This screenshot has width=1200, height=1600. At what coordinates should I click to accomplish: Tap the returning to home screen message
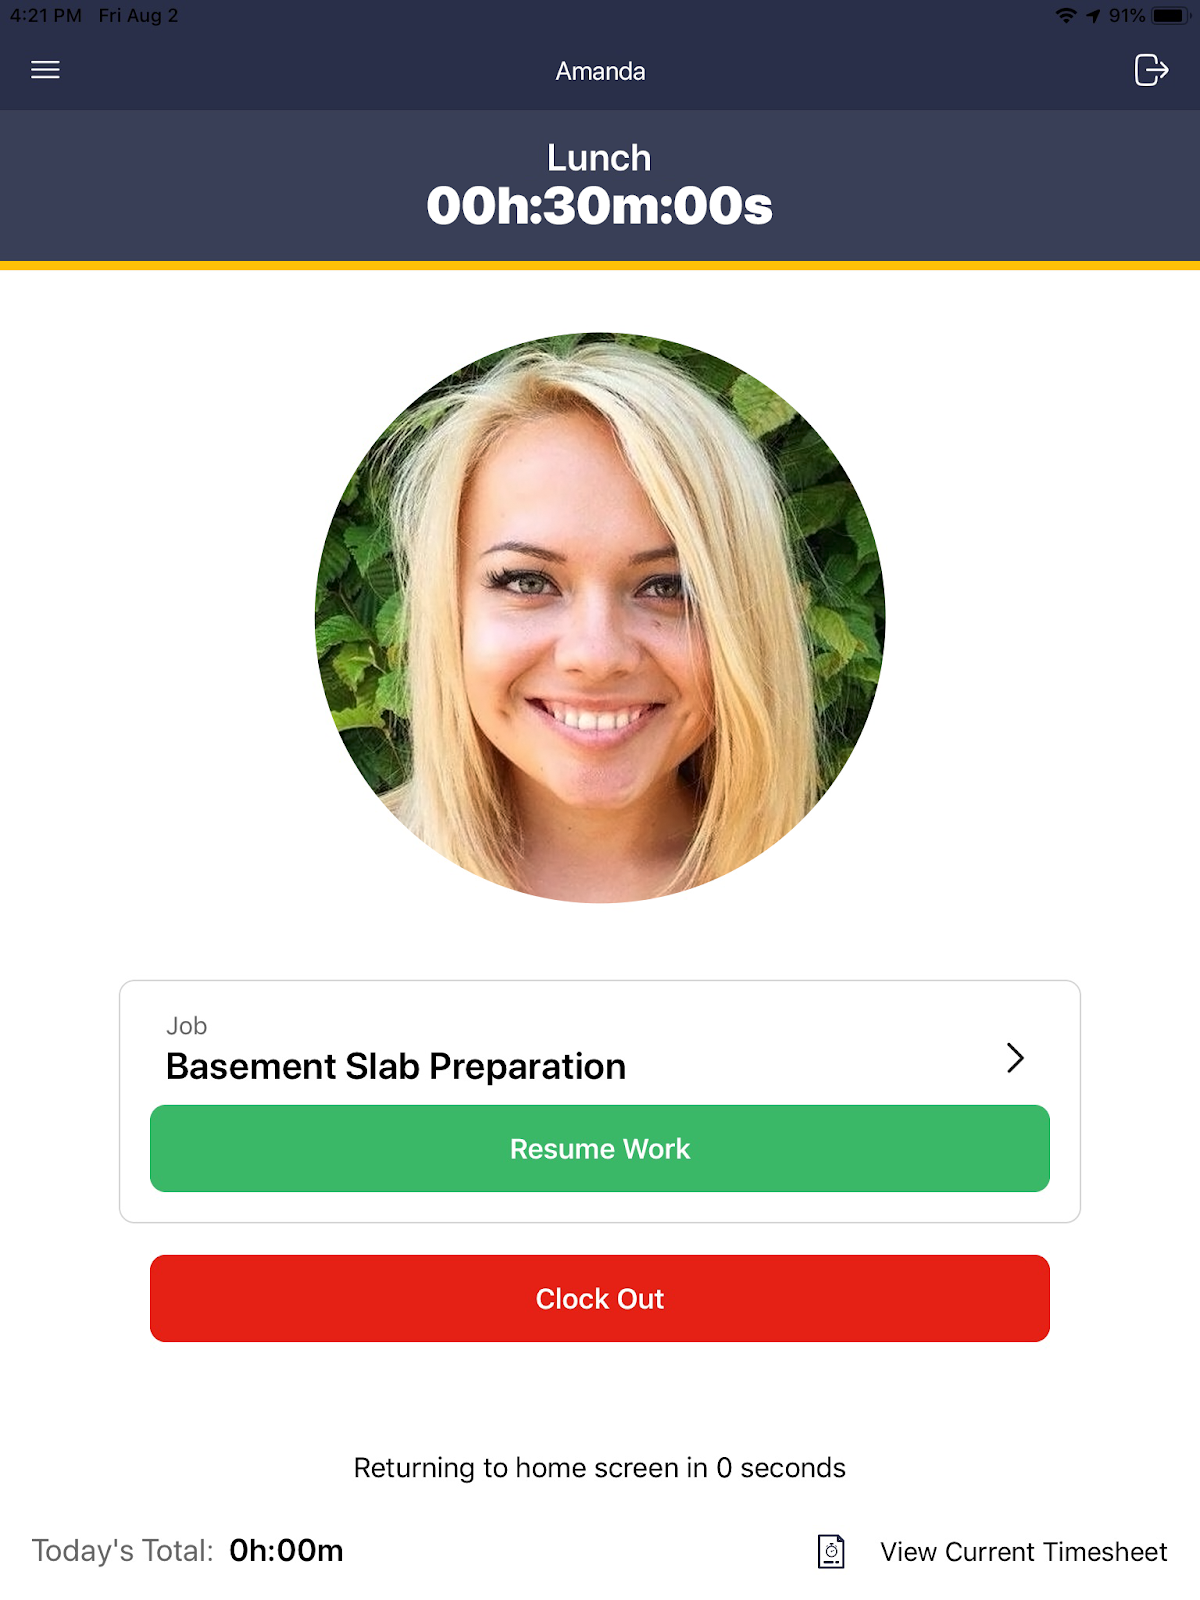click(x=600, y=1467)
